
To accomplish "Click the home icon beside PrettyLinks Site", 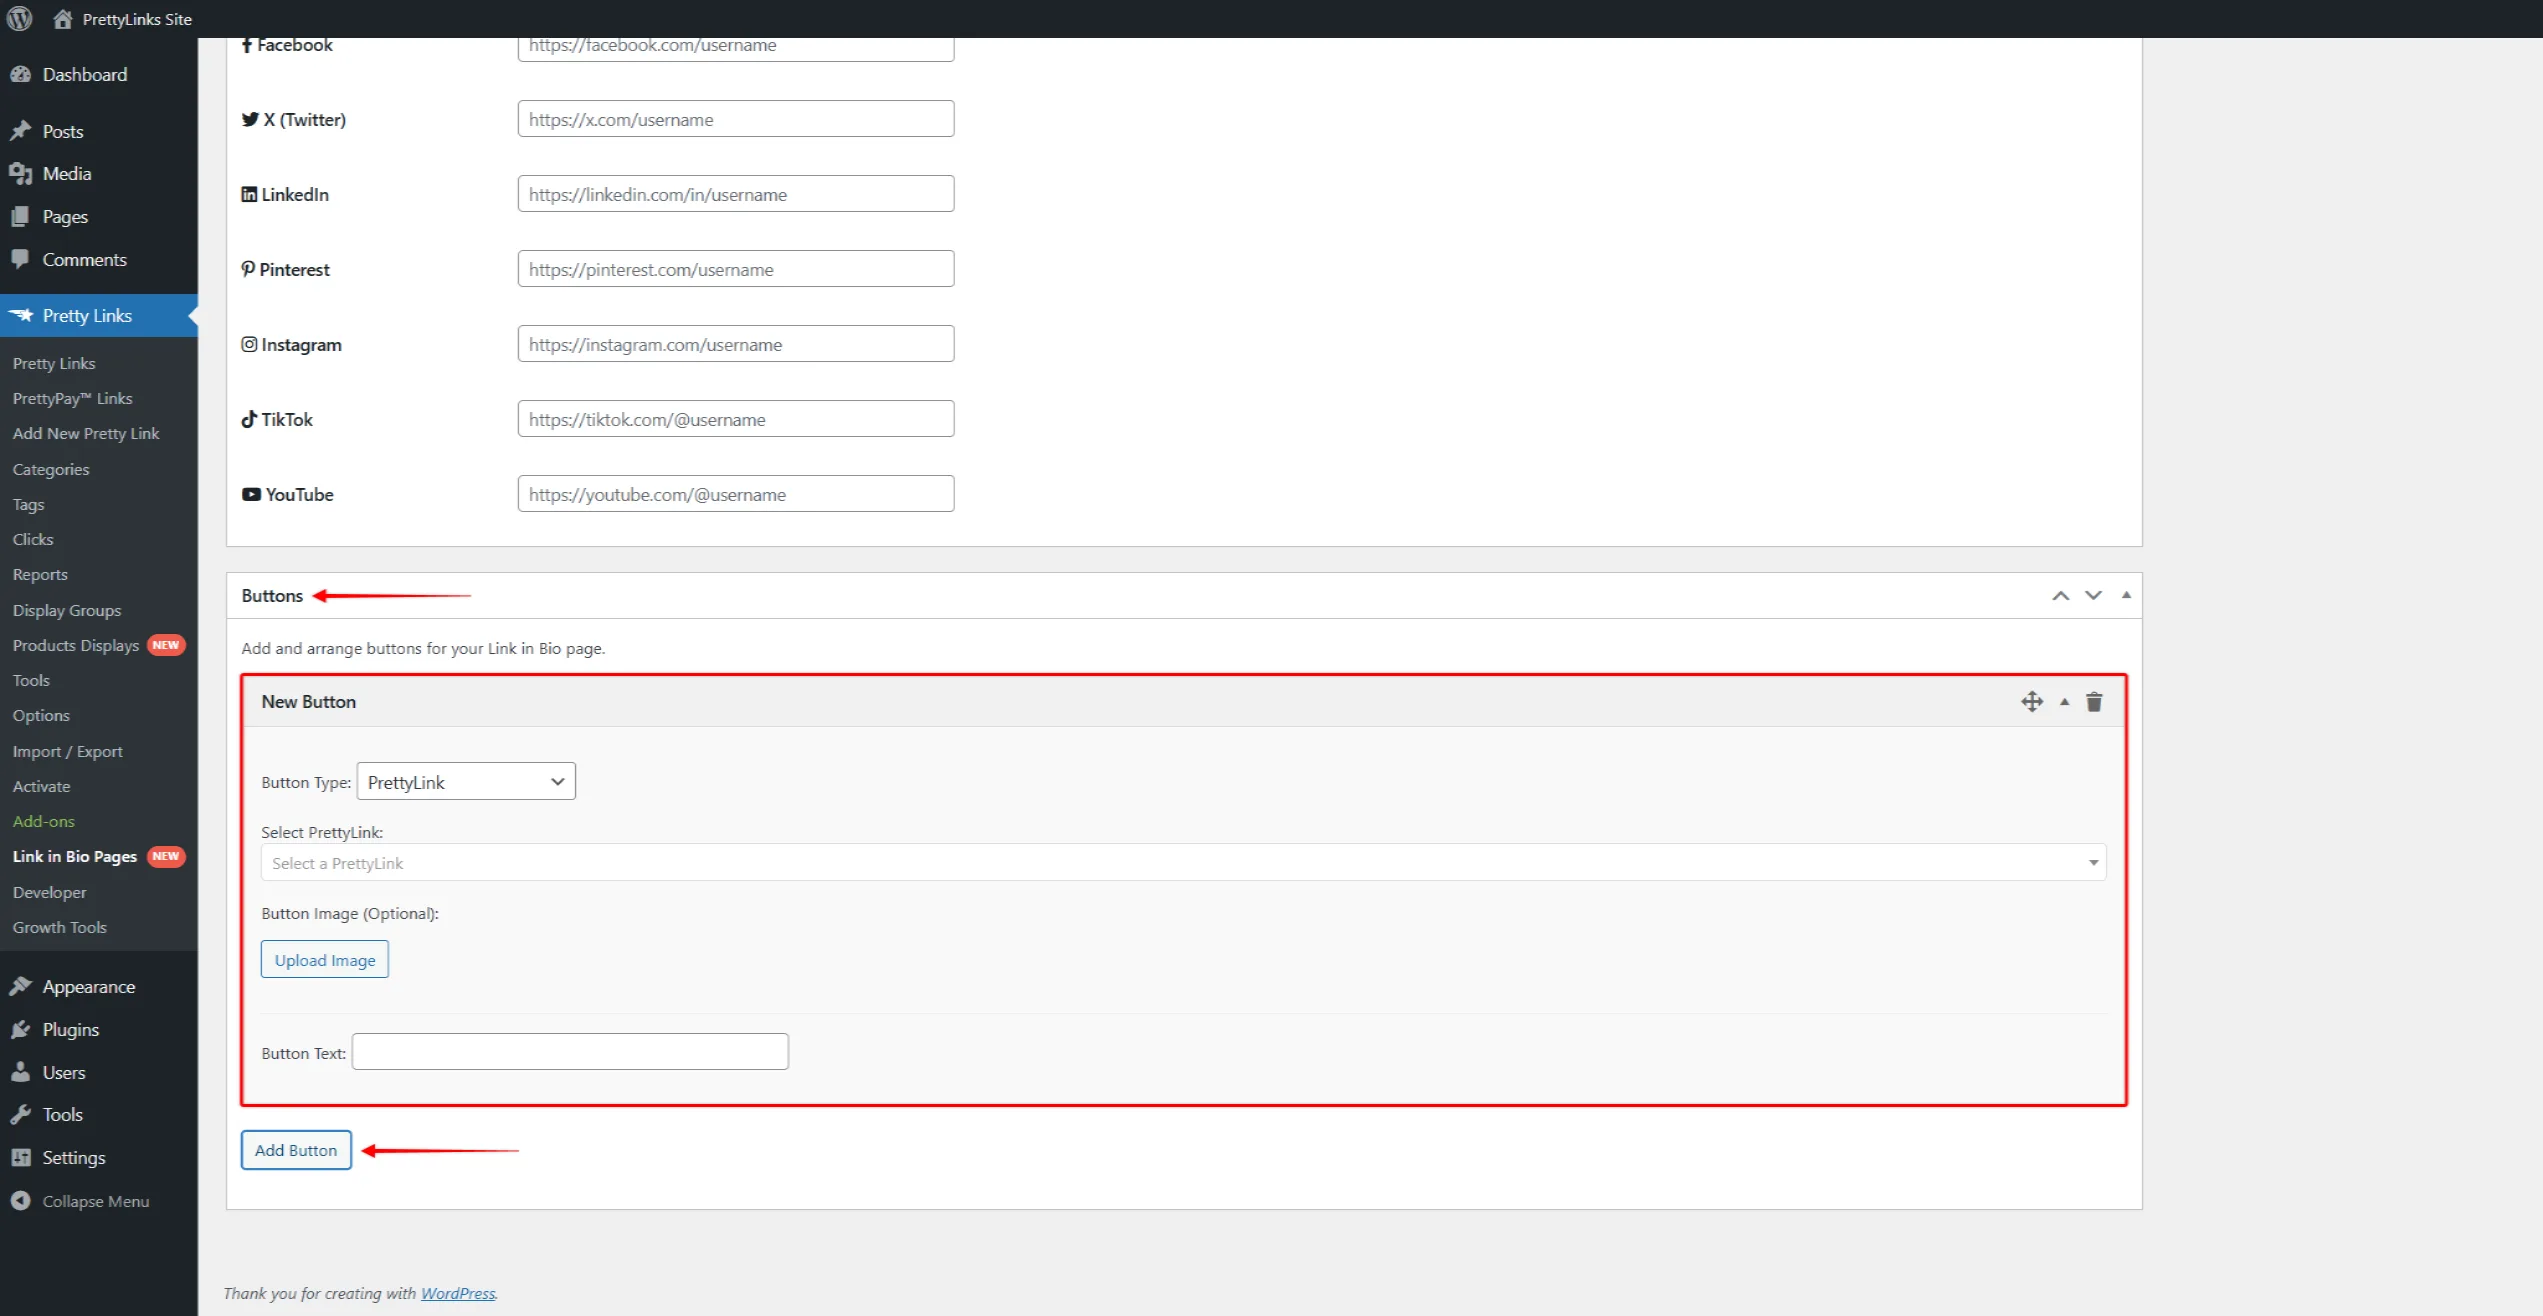I will 63,19.
